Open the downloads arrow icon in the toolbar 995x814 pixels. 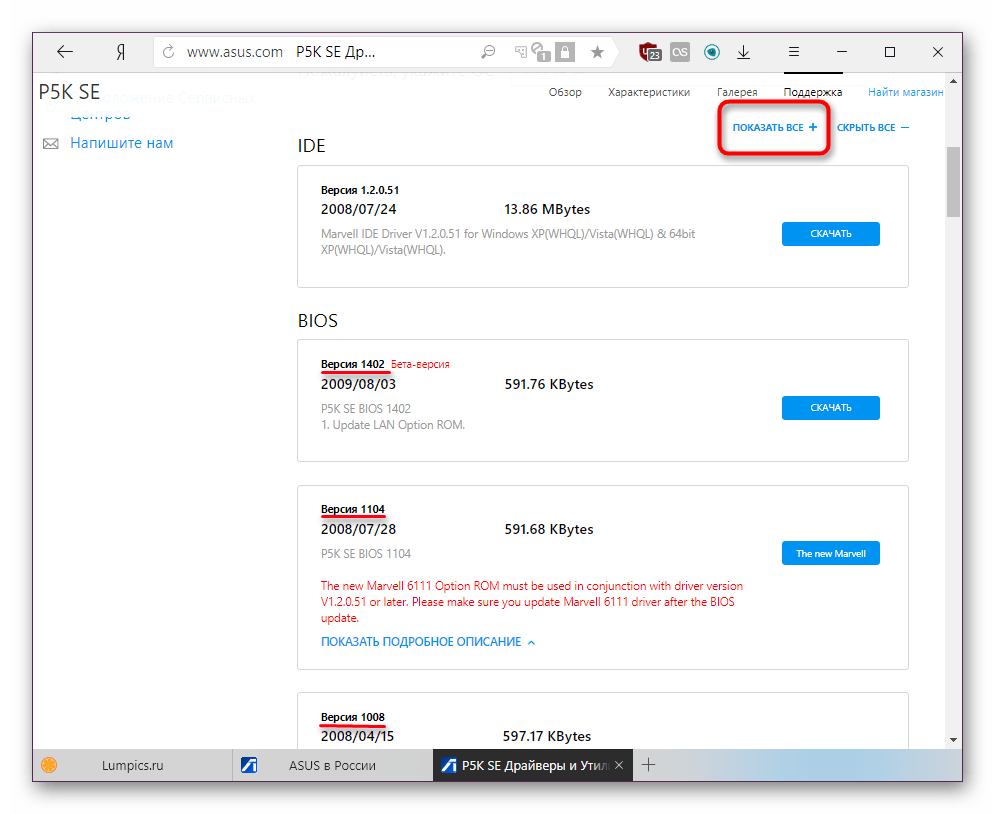pyautogui.click(x=743, y=52)
